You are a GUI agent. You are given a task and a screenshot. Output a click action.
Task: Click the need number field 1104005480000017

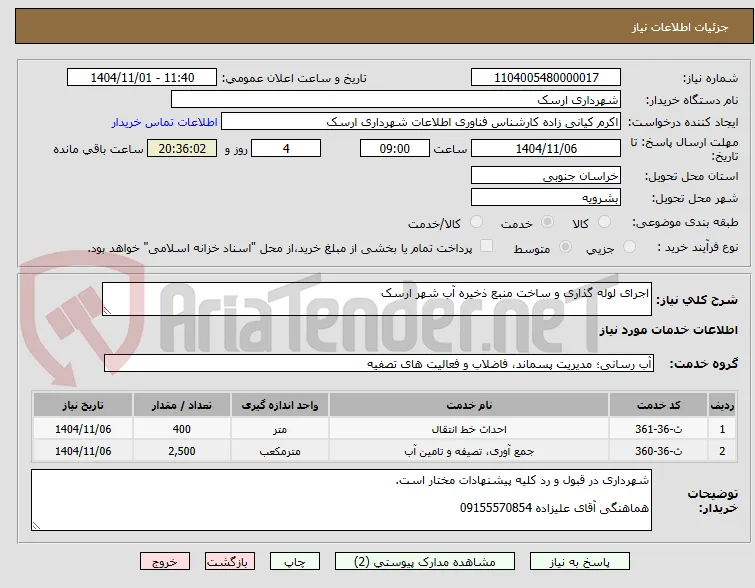point(546,78)
